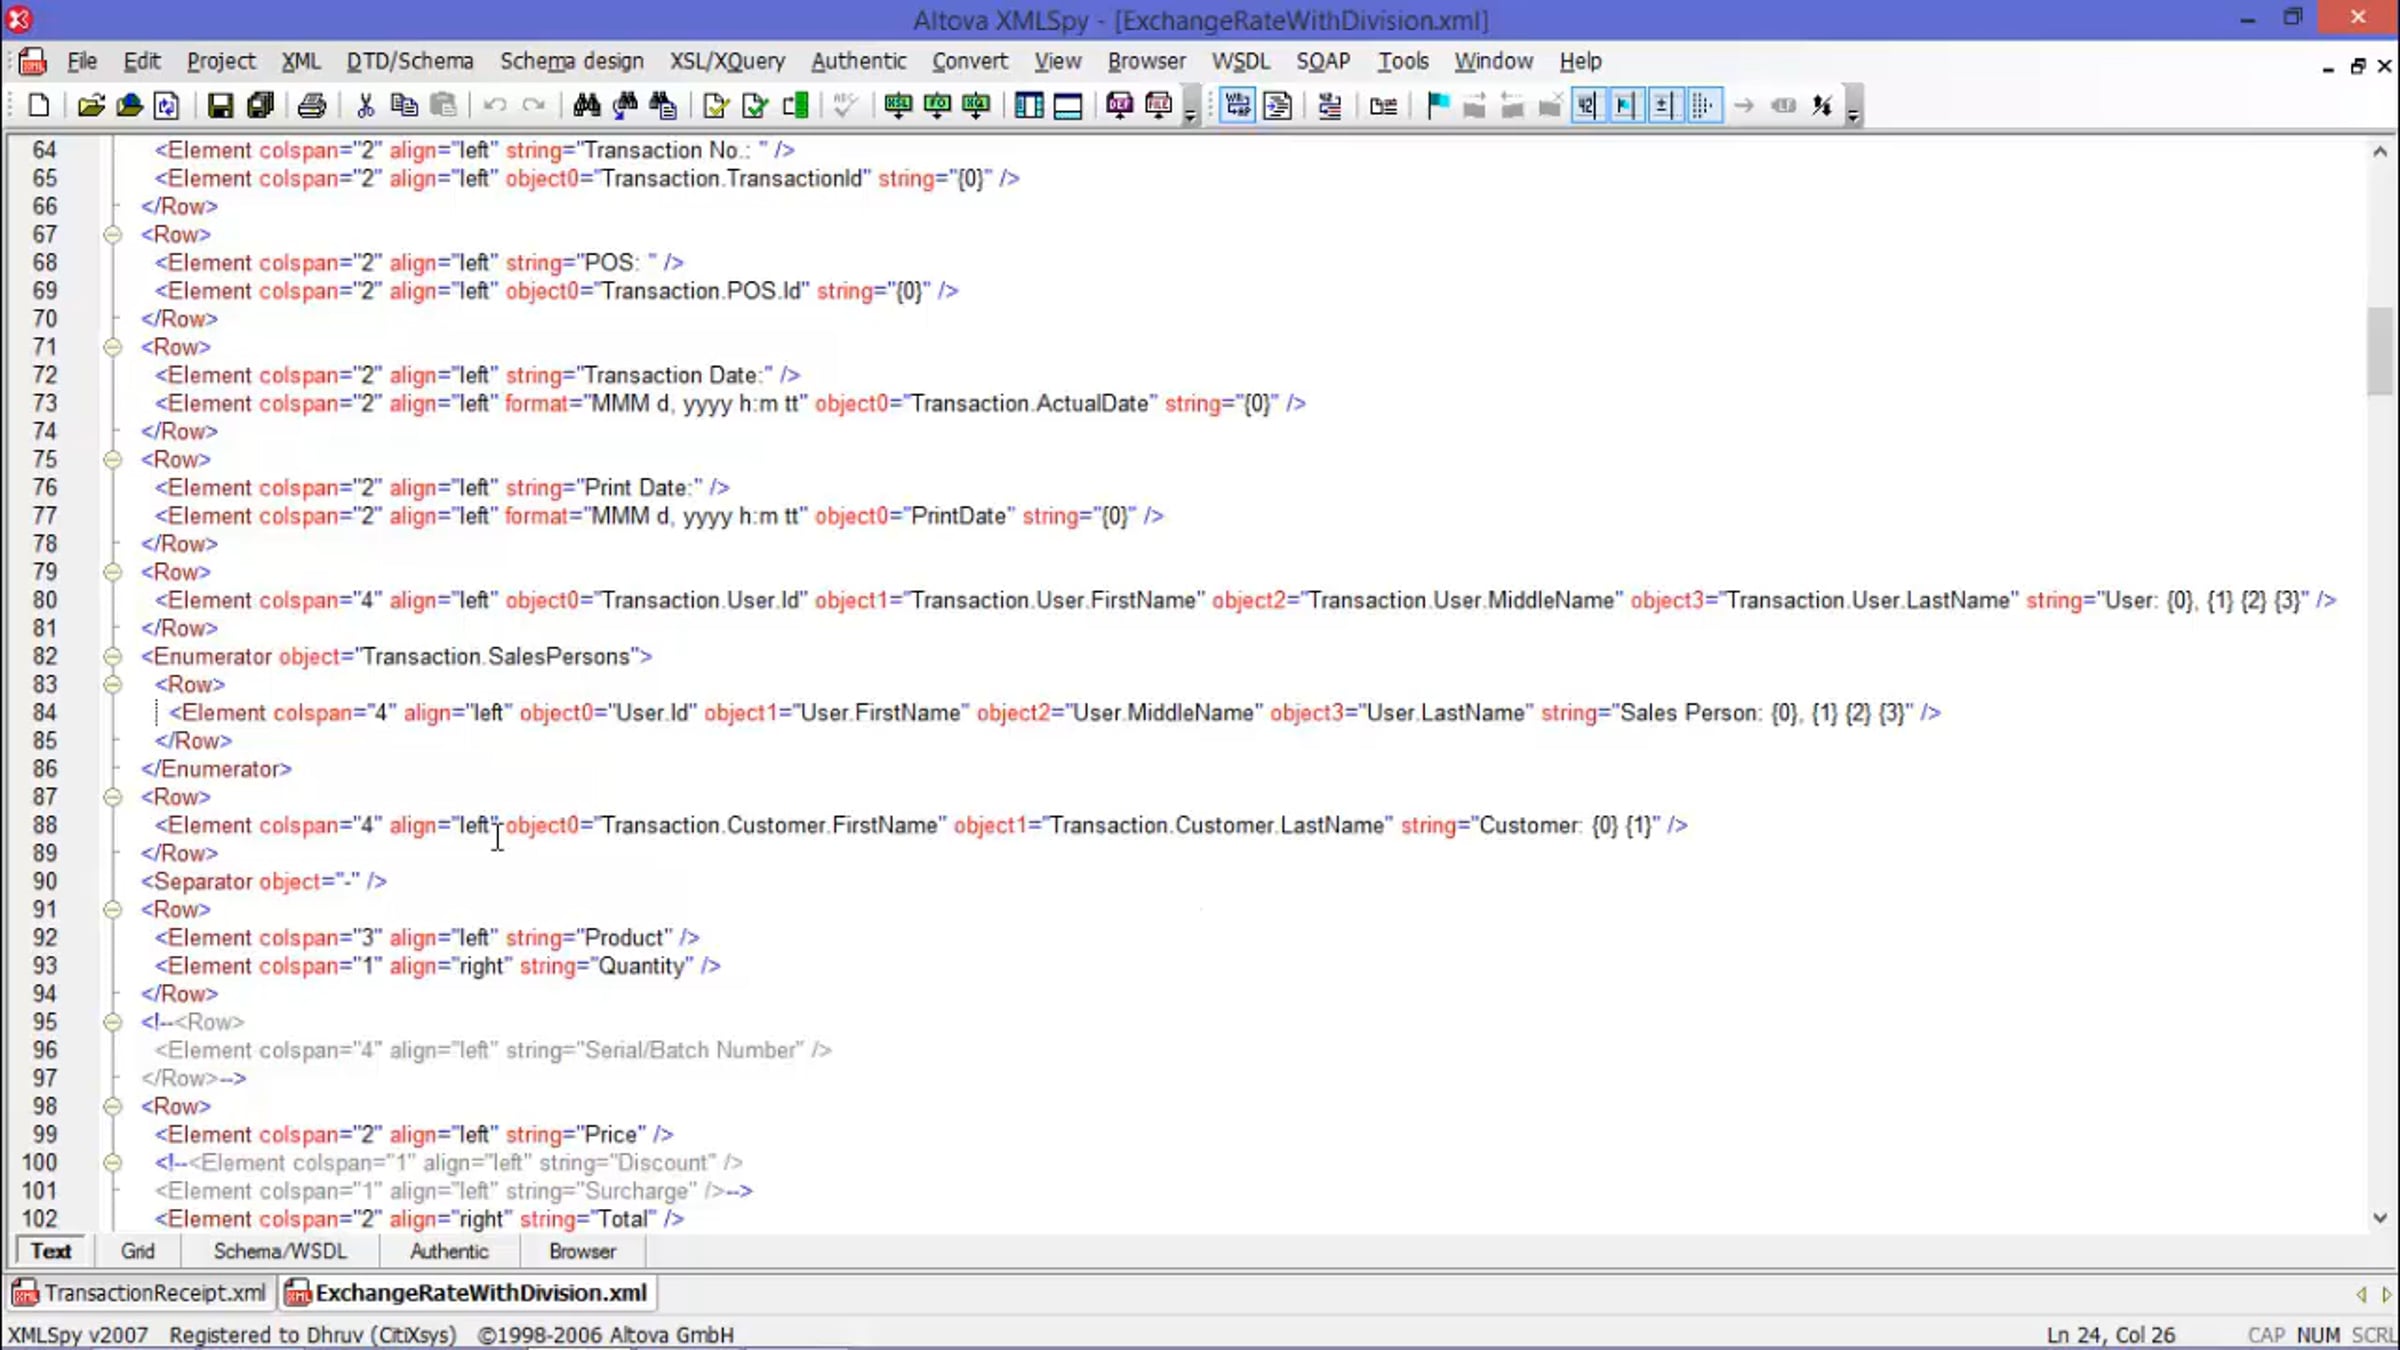Click the Open file folder icon
This screenshot has width=2400, height=1350.
coord(90,106)
